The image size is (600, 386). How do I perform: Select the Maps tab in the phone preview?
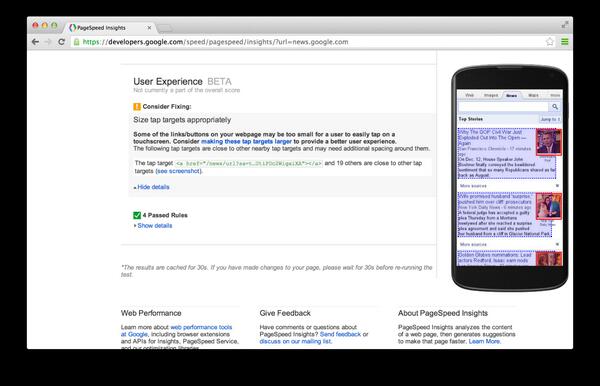pos(533,95)
